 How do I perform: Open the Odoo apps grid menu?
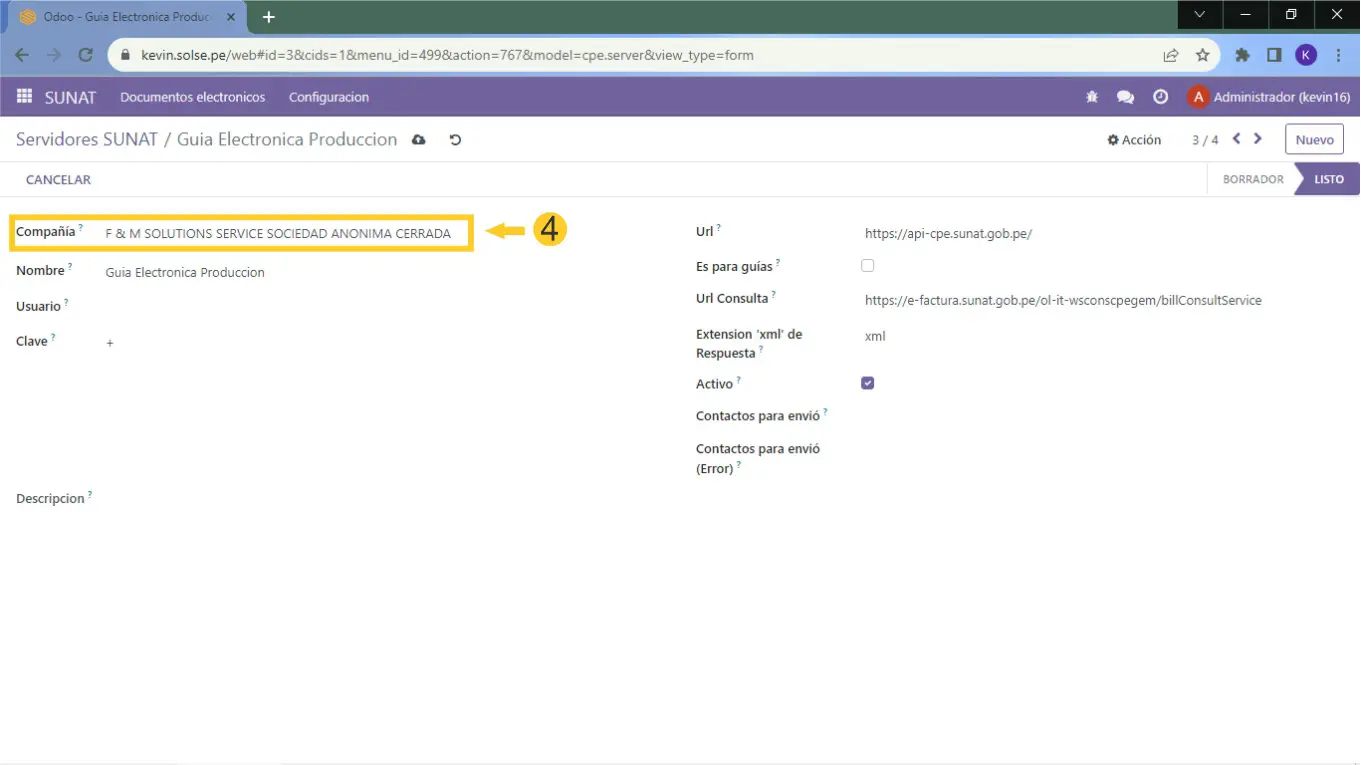24,97
